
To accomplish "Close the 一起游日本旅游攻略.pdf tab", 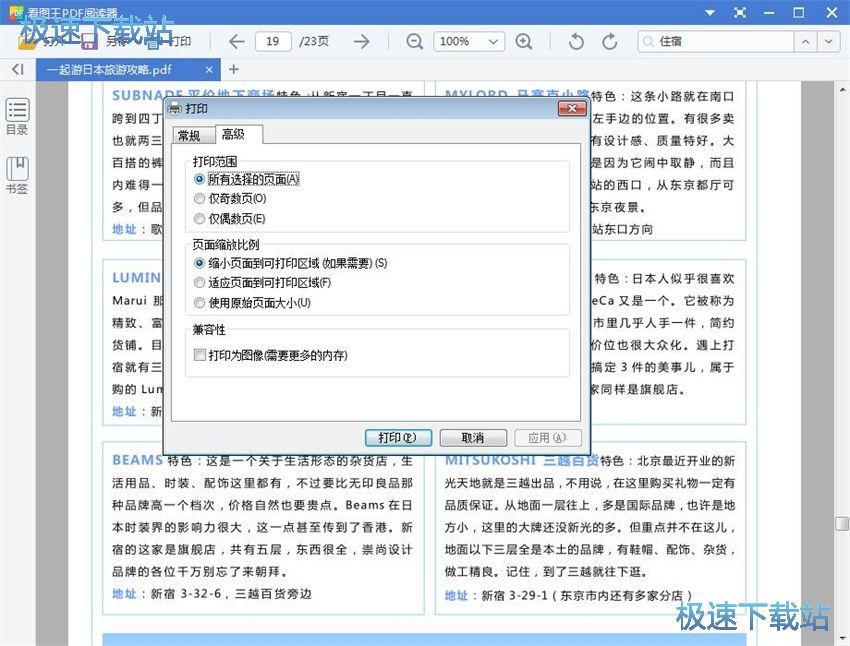I will pyautogui.click(x=209, y=69).
